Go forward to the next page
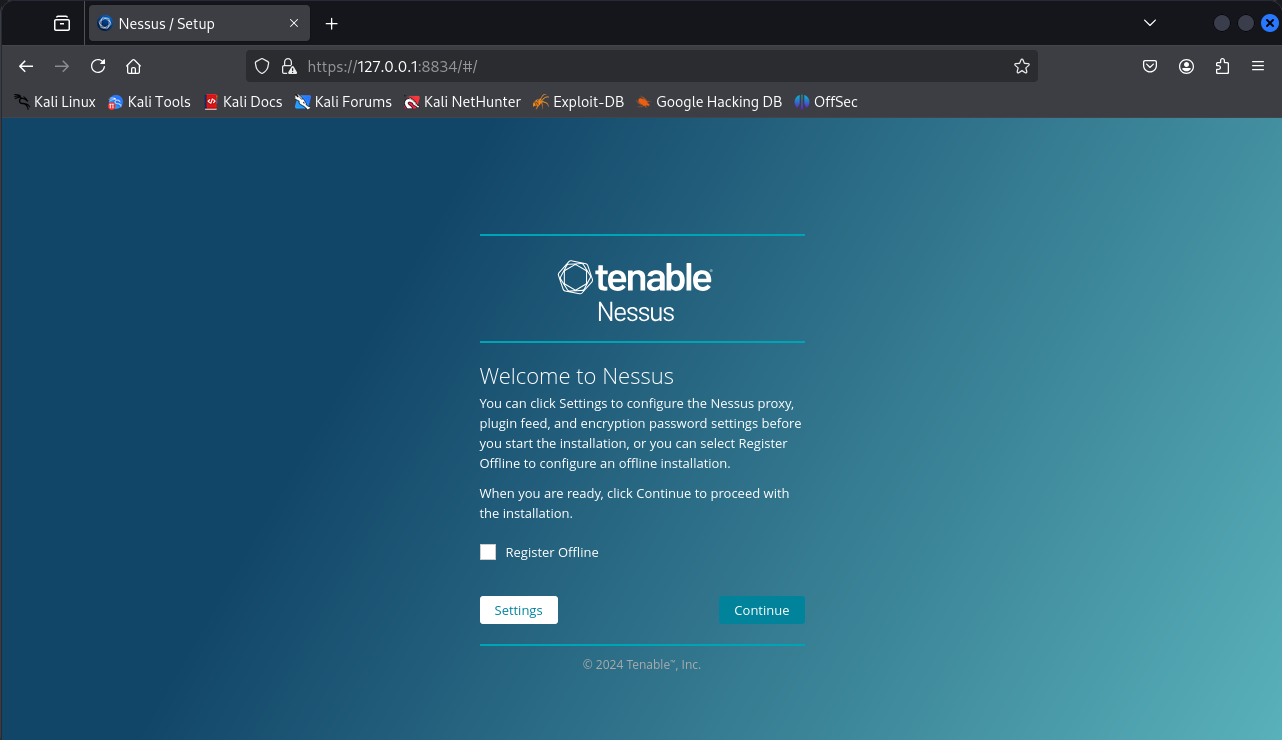Screen dimensions: 1282x740 (62, 66)
